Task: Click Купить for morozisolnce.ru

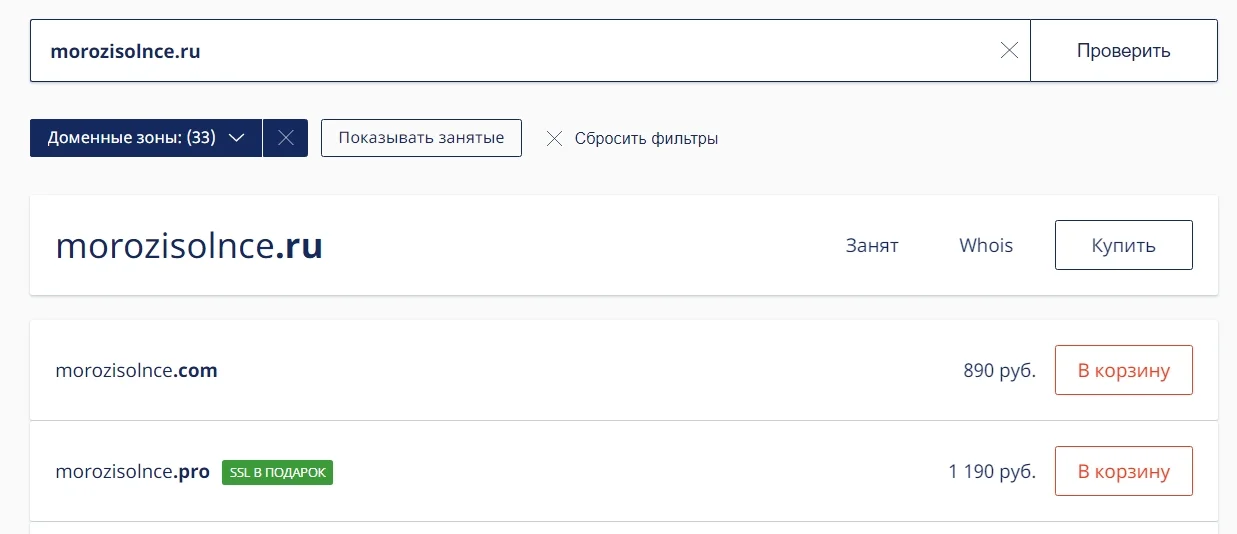Action: coord(1123,245)
